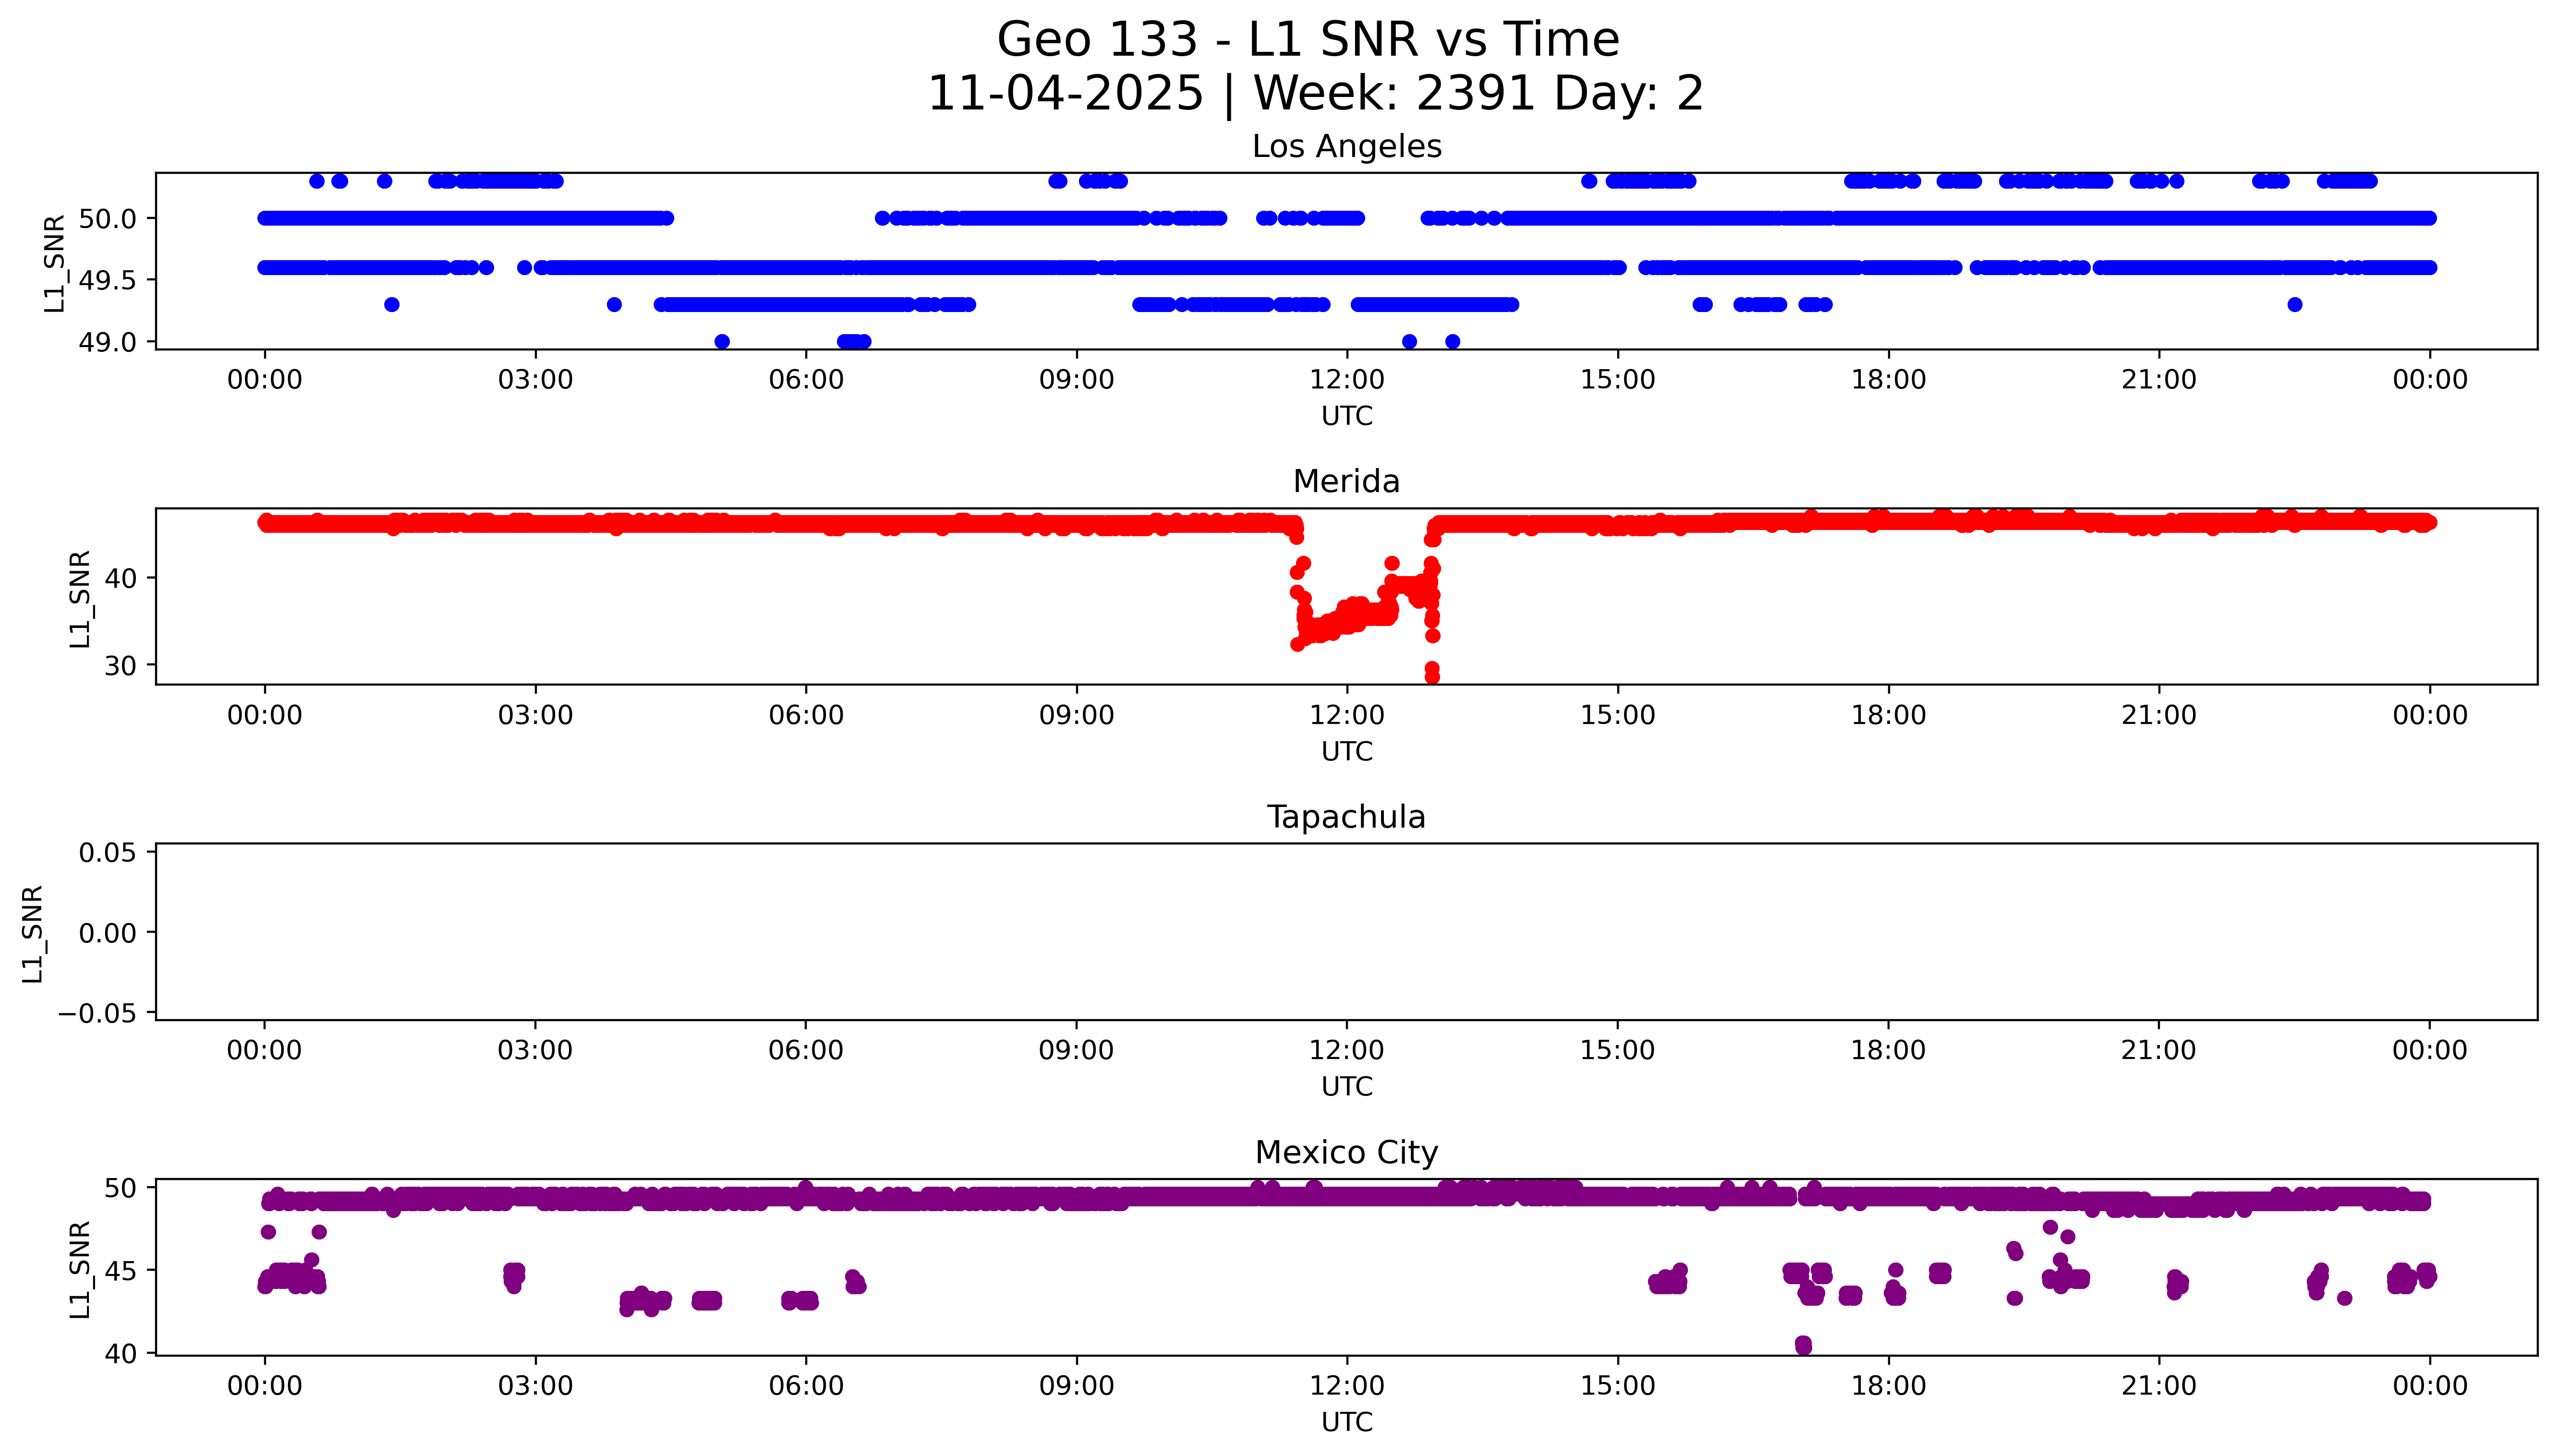Click the 12:00 tick label under the Los Angeles plot
The width and height of the screenshot is (2557, 1456).
click(x=1346, y=380)
